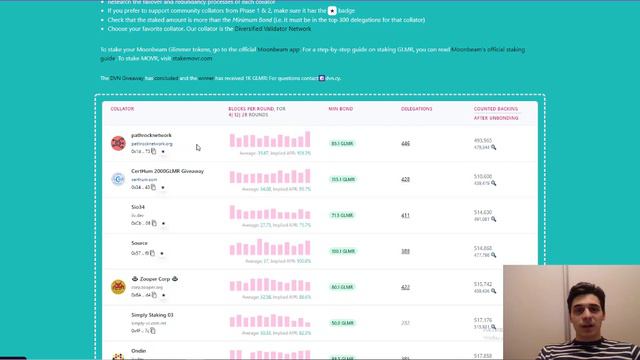The width and height of the screenshot is (640, 360).
Task: Select the Source collator name
Action: tap(139, 243)
